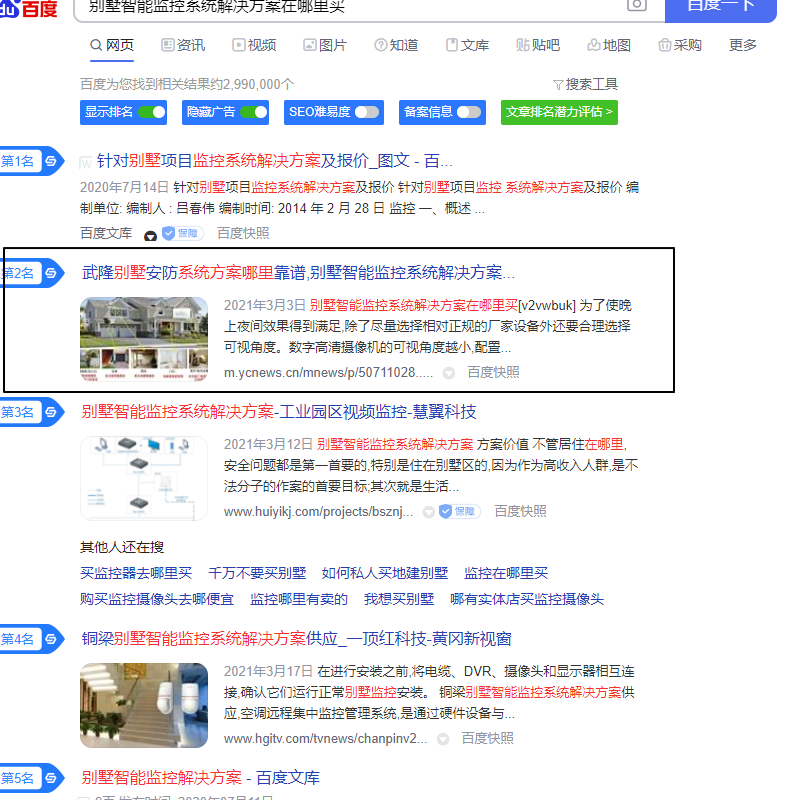The width and height of the screenshot is (800, 800).
Task: Switch to the 文库 tab
Action: pos(467,45)
